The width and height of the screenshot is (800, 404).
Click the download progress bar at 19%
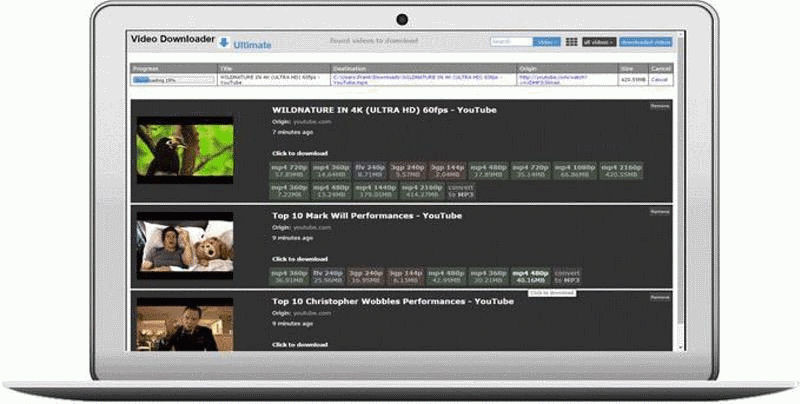click(x=173, y=80)
